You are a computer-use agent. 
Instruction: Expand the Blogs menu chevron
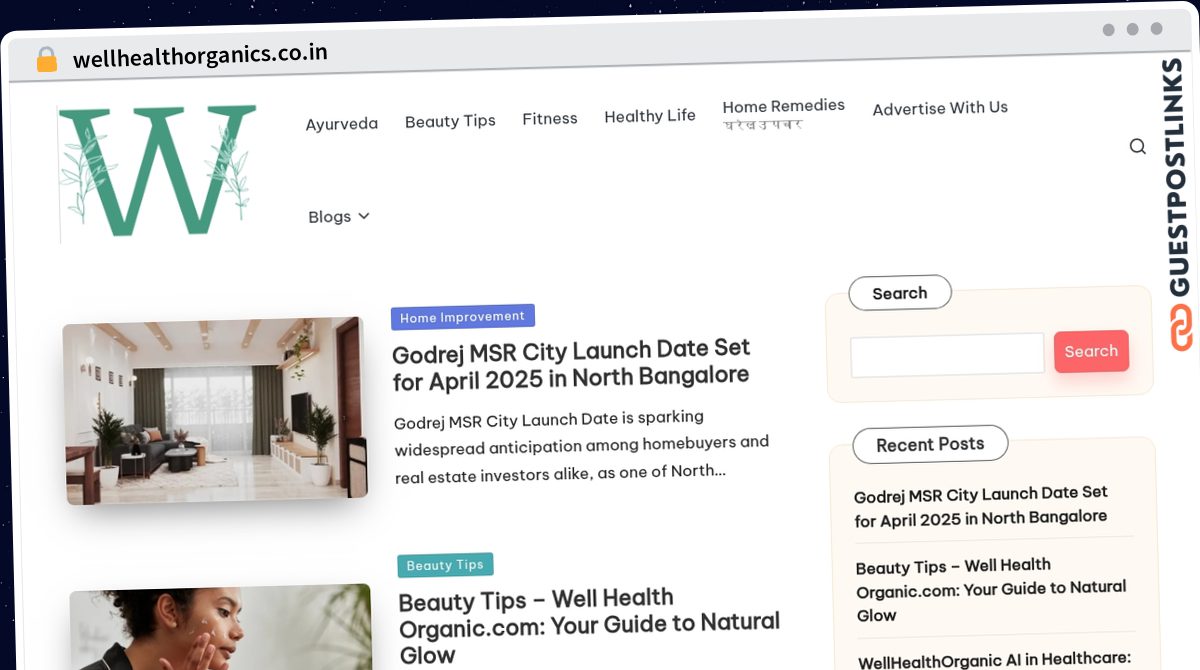pyautogui.click(x=364, y=216)
